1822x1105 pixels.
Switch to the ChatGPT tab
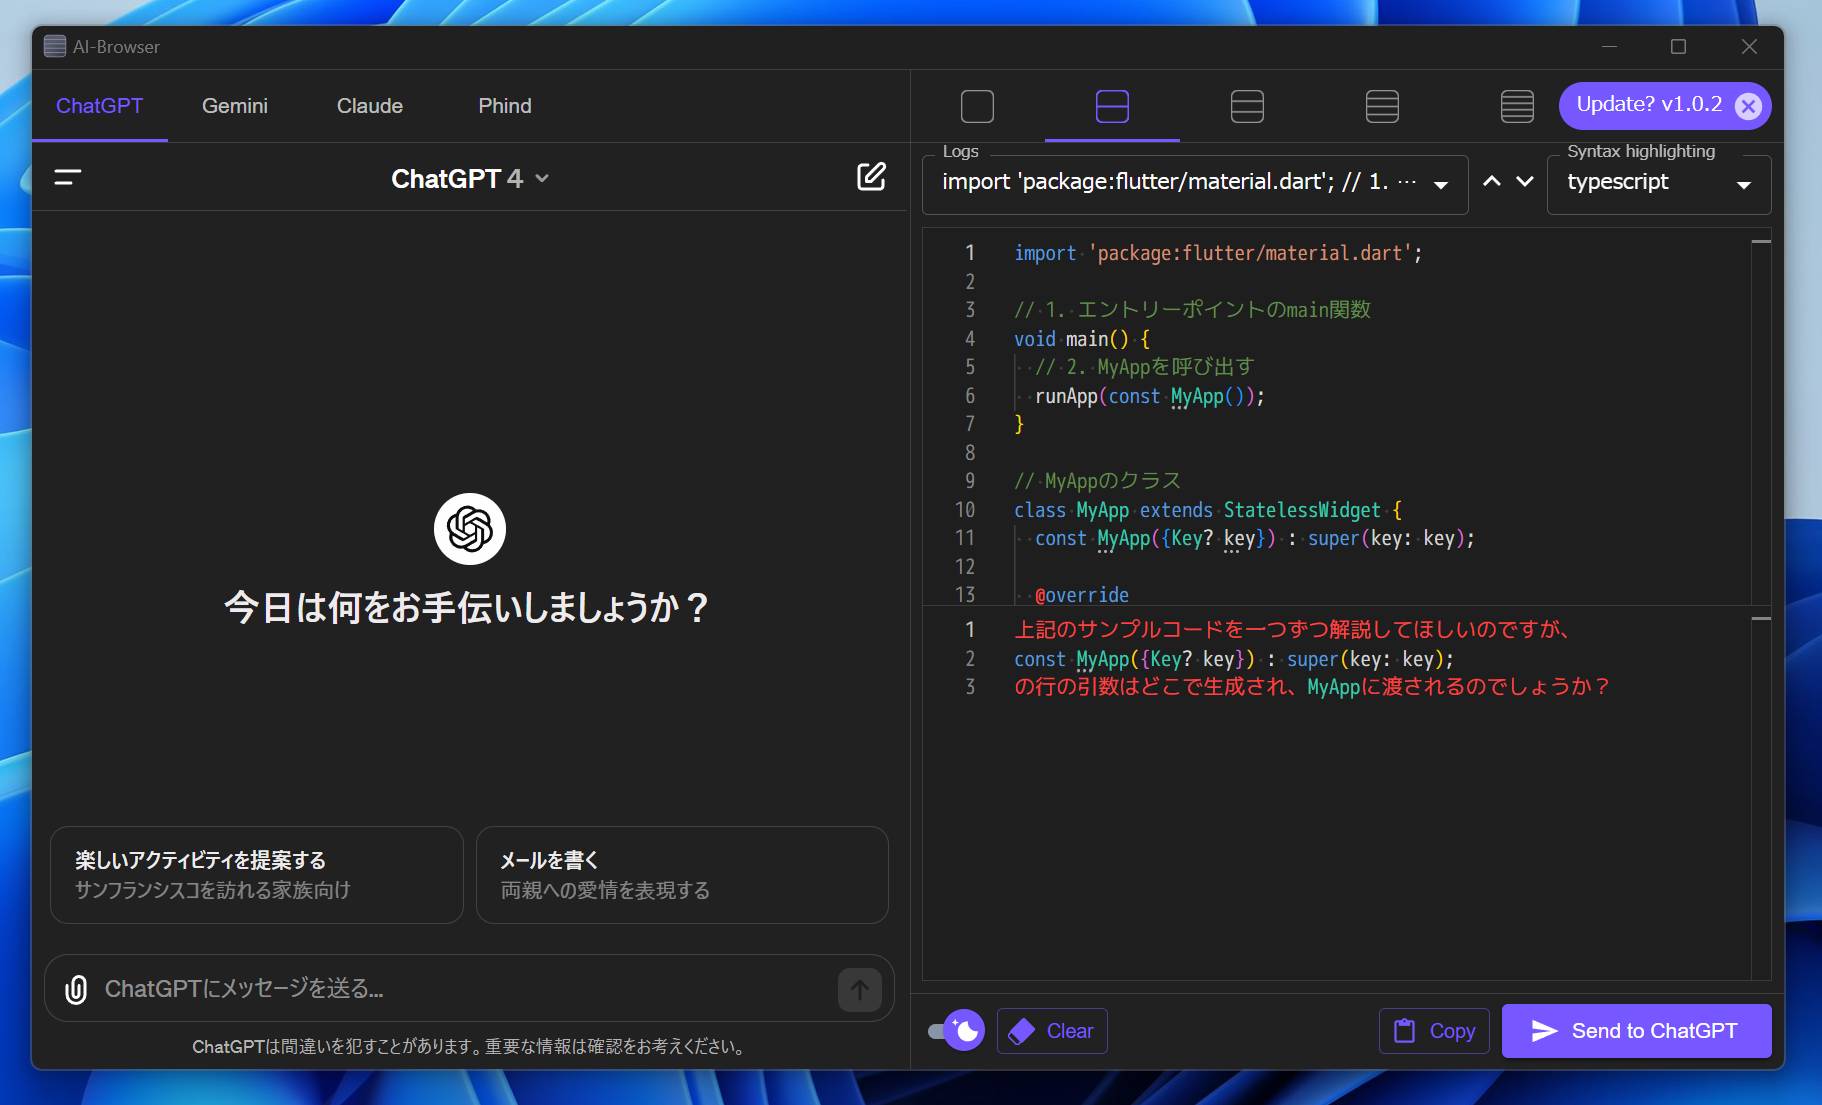99,106
